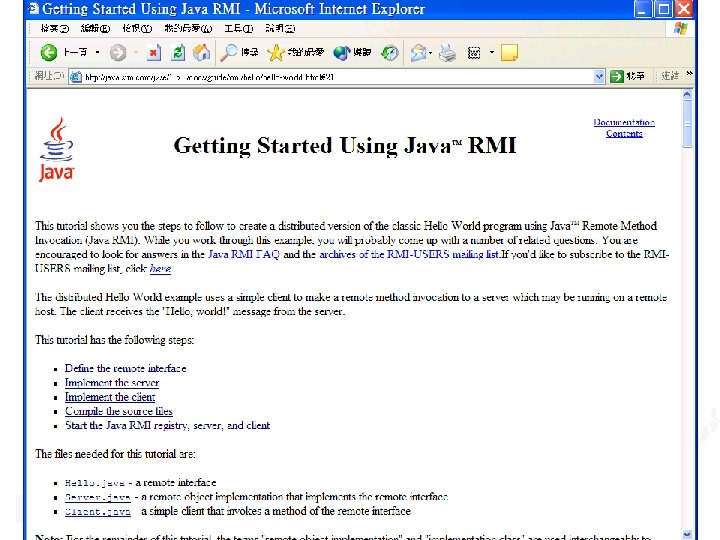The width and height of the screenshot is (720, 540).
Task: Click the Windows flag logo in the menu bar
Action: 681,28
